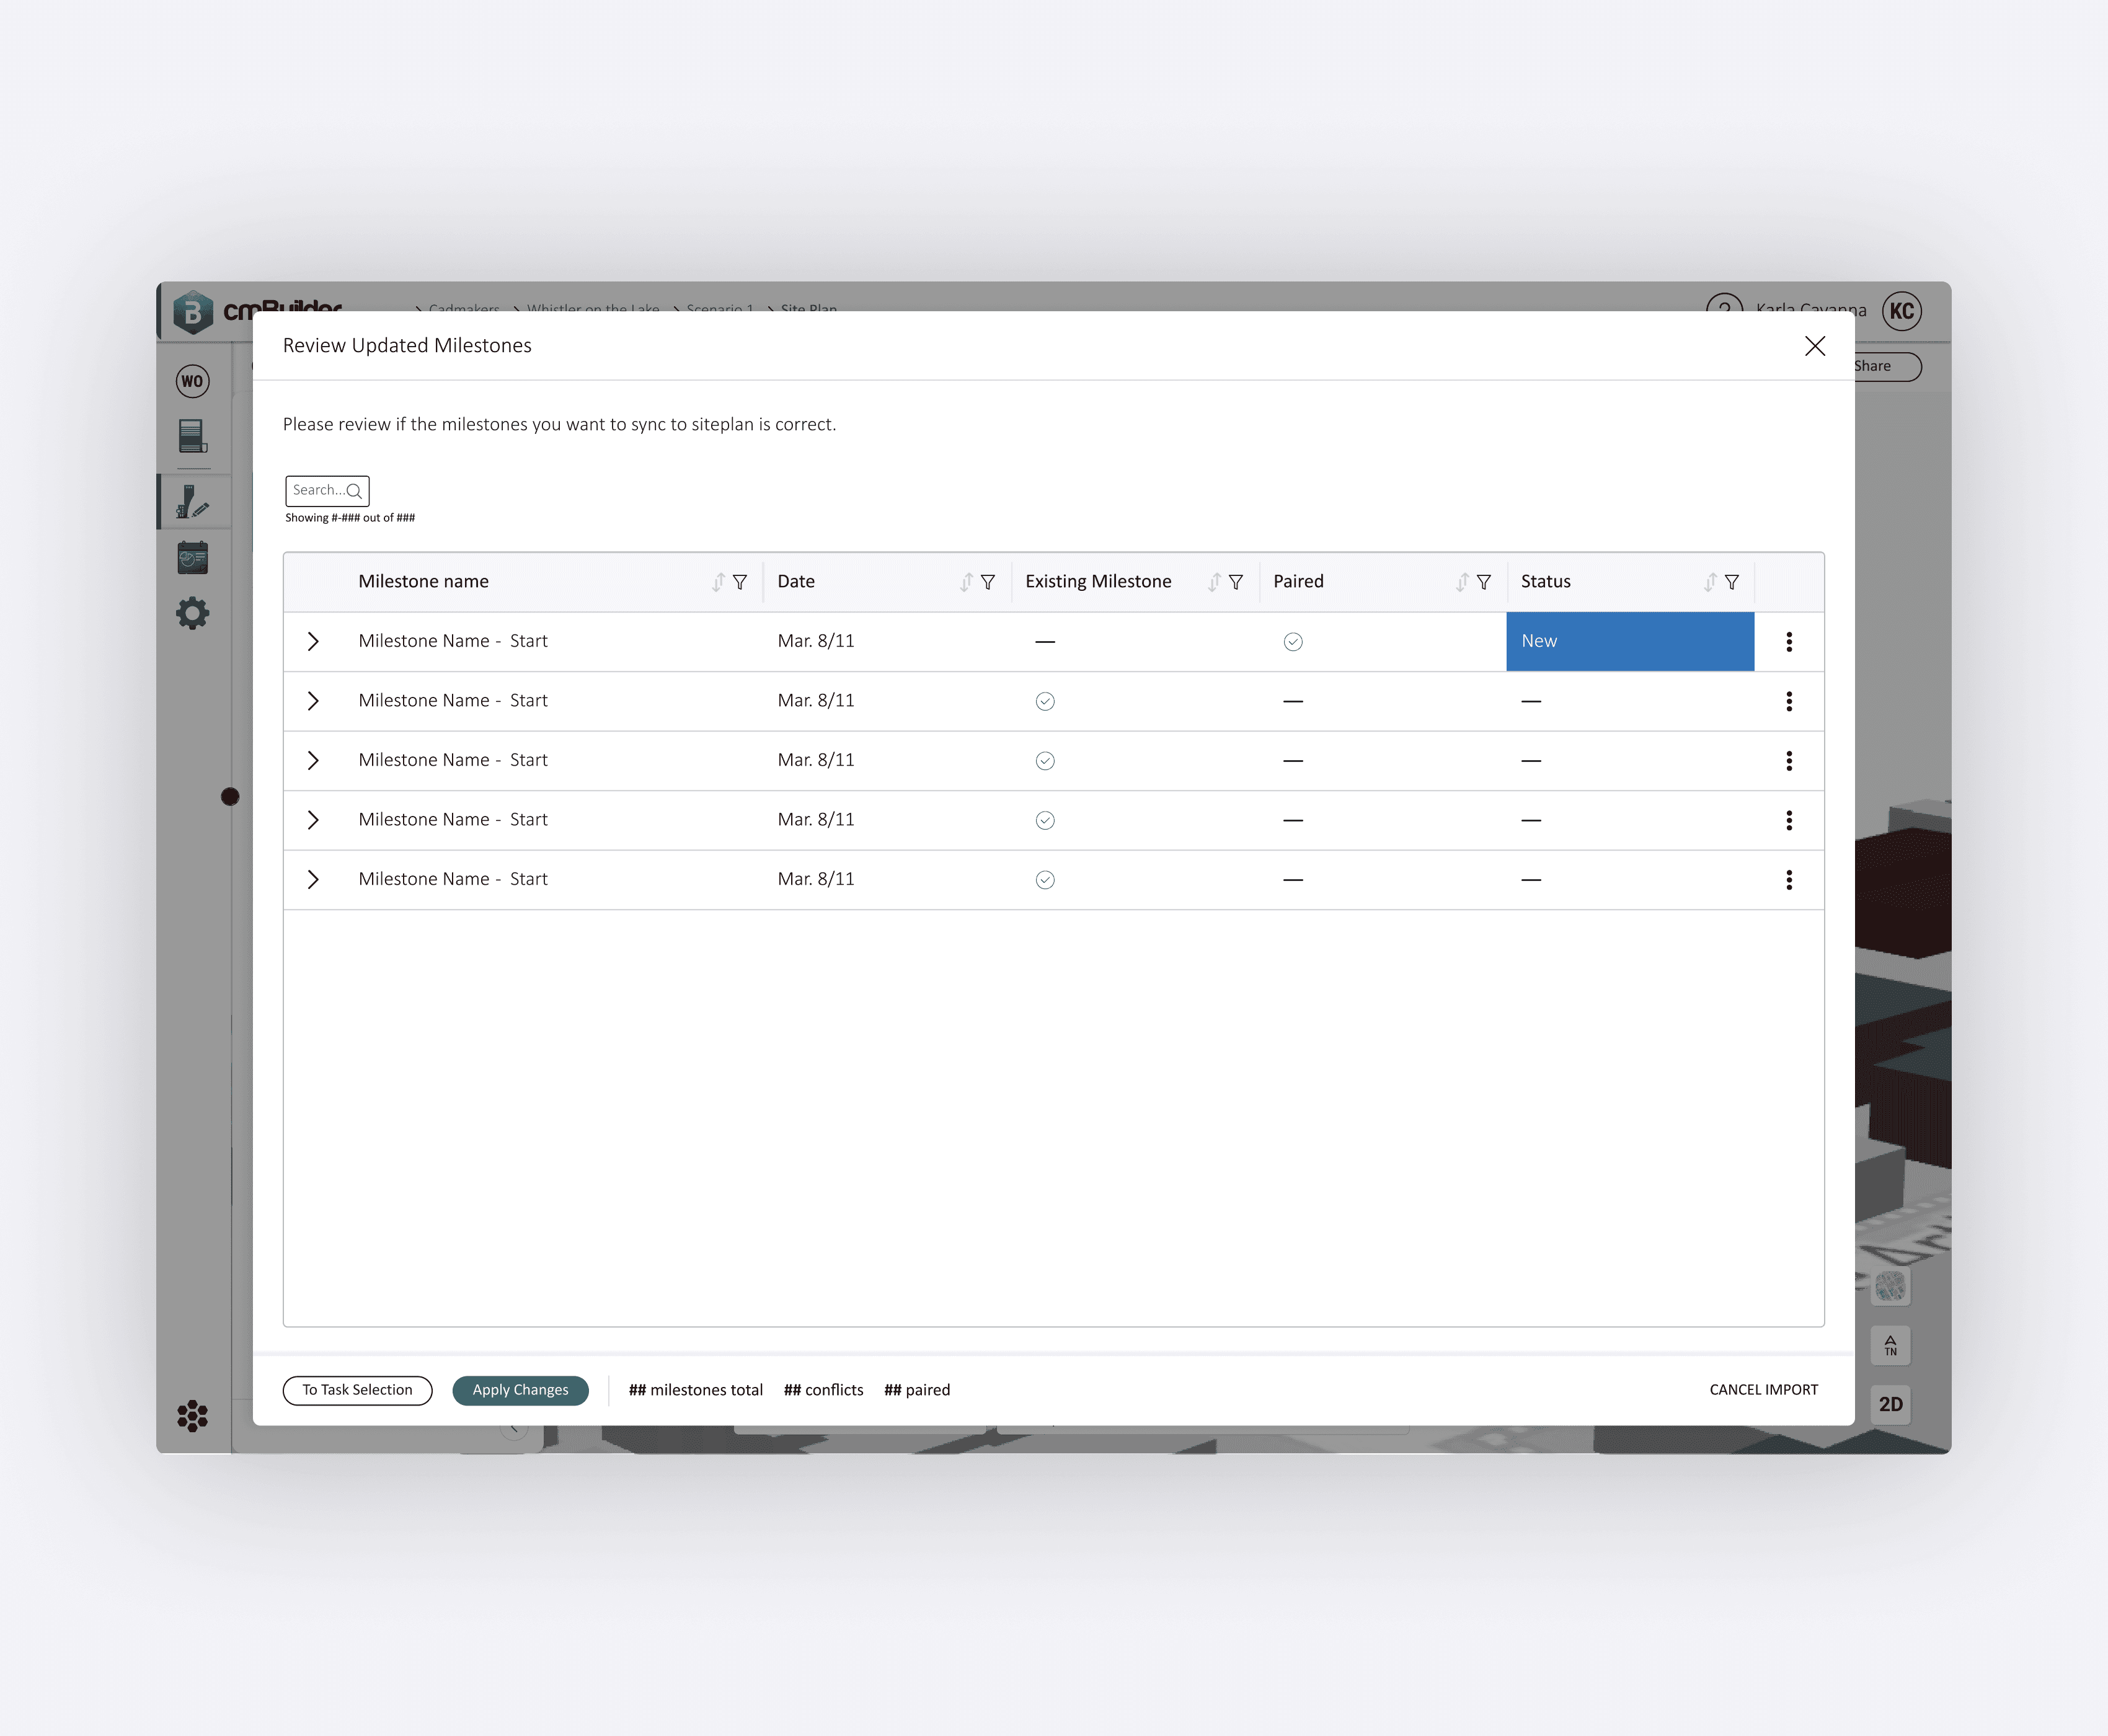Expand the first milestone row
The image size is (2108, 1736).
click(313, 642)
